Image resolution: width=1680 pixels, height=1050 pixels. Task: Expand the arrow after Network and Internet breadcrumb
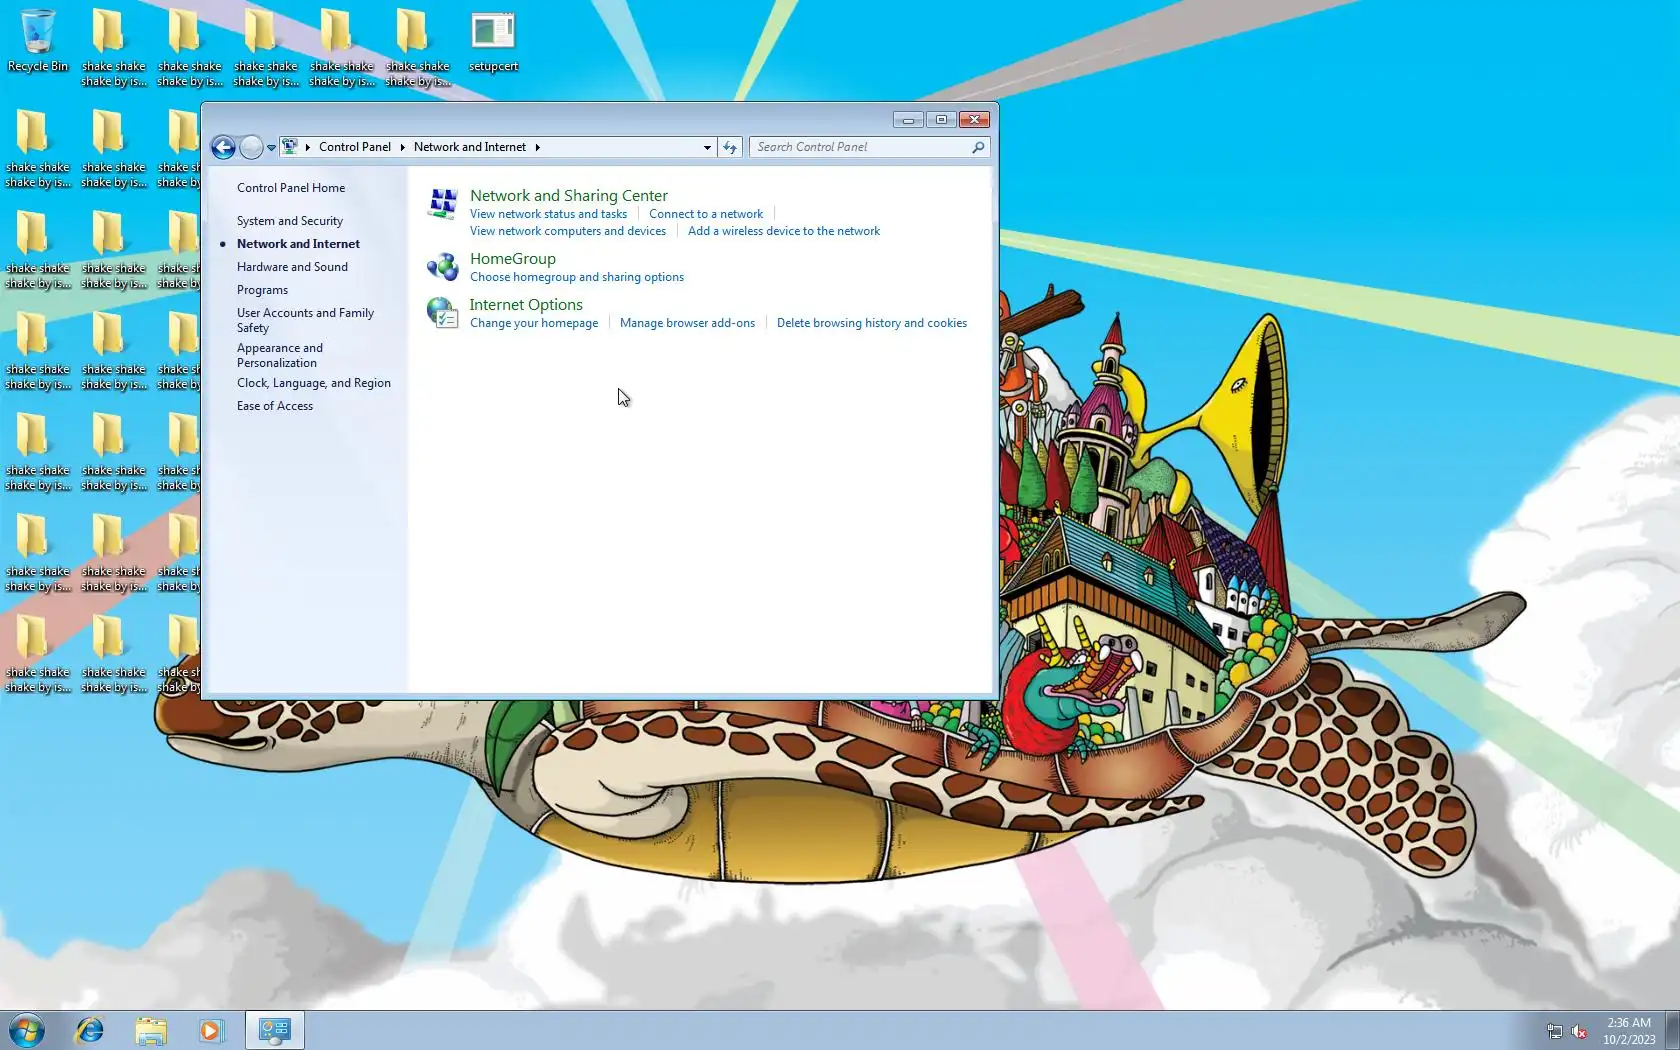(x=537, y=147)
